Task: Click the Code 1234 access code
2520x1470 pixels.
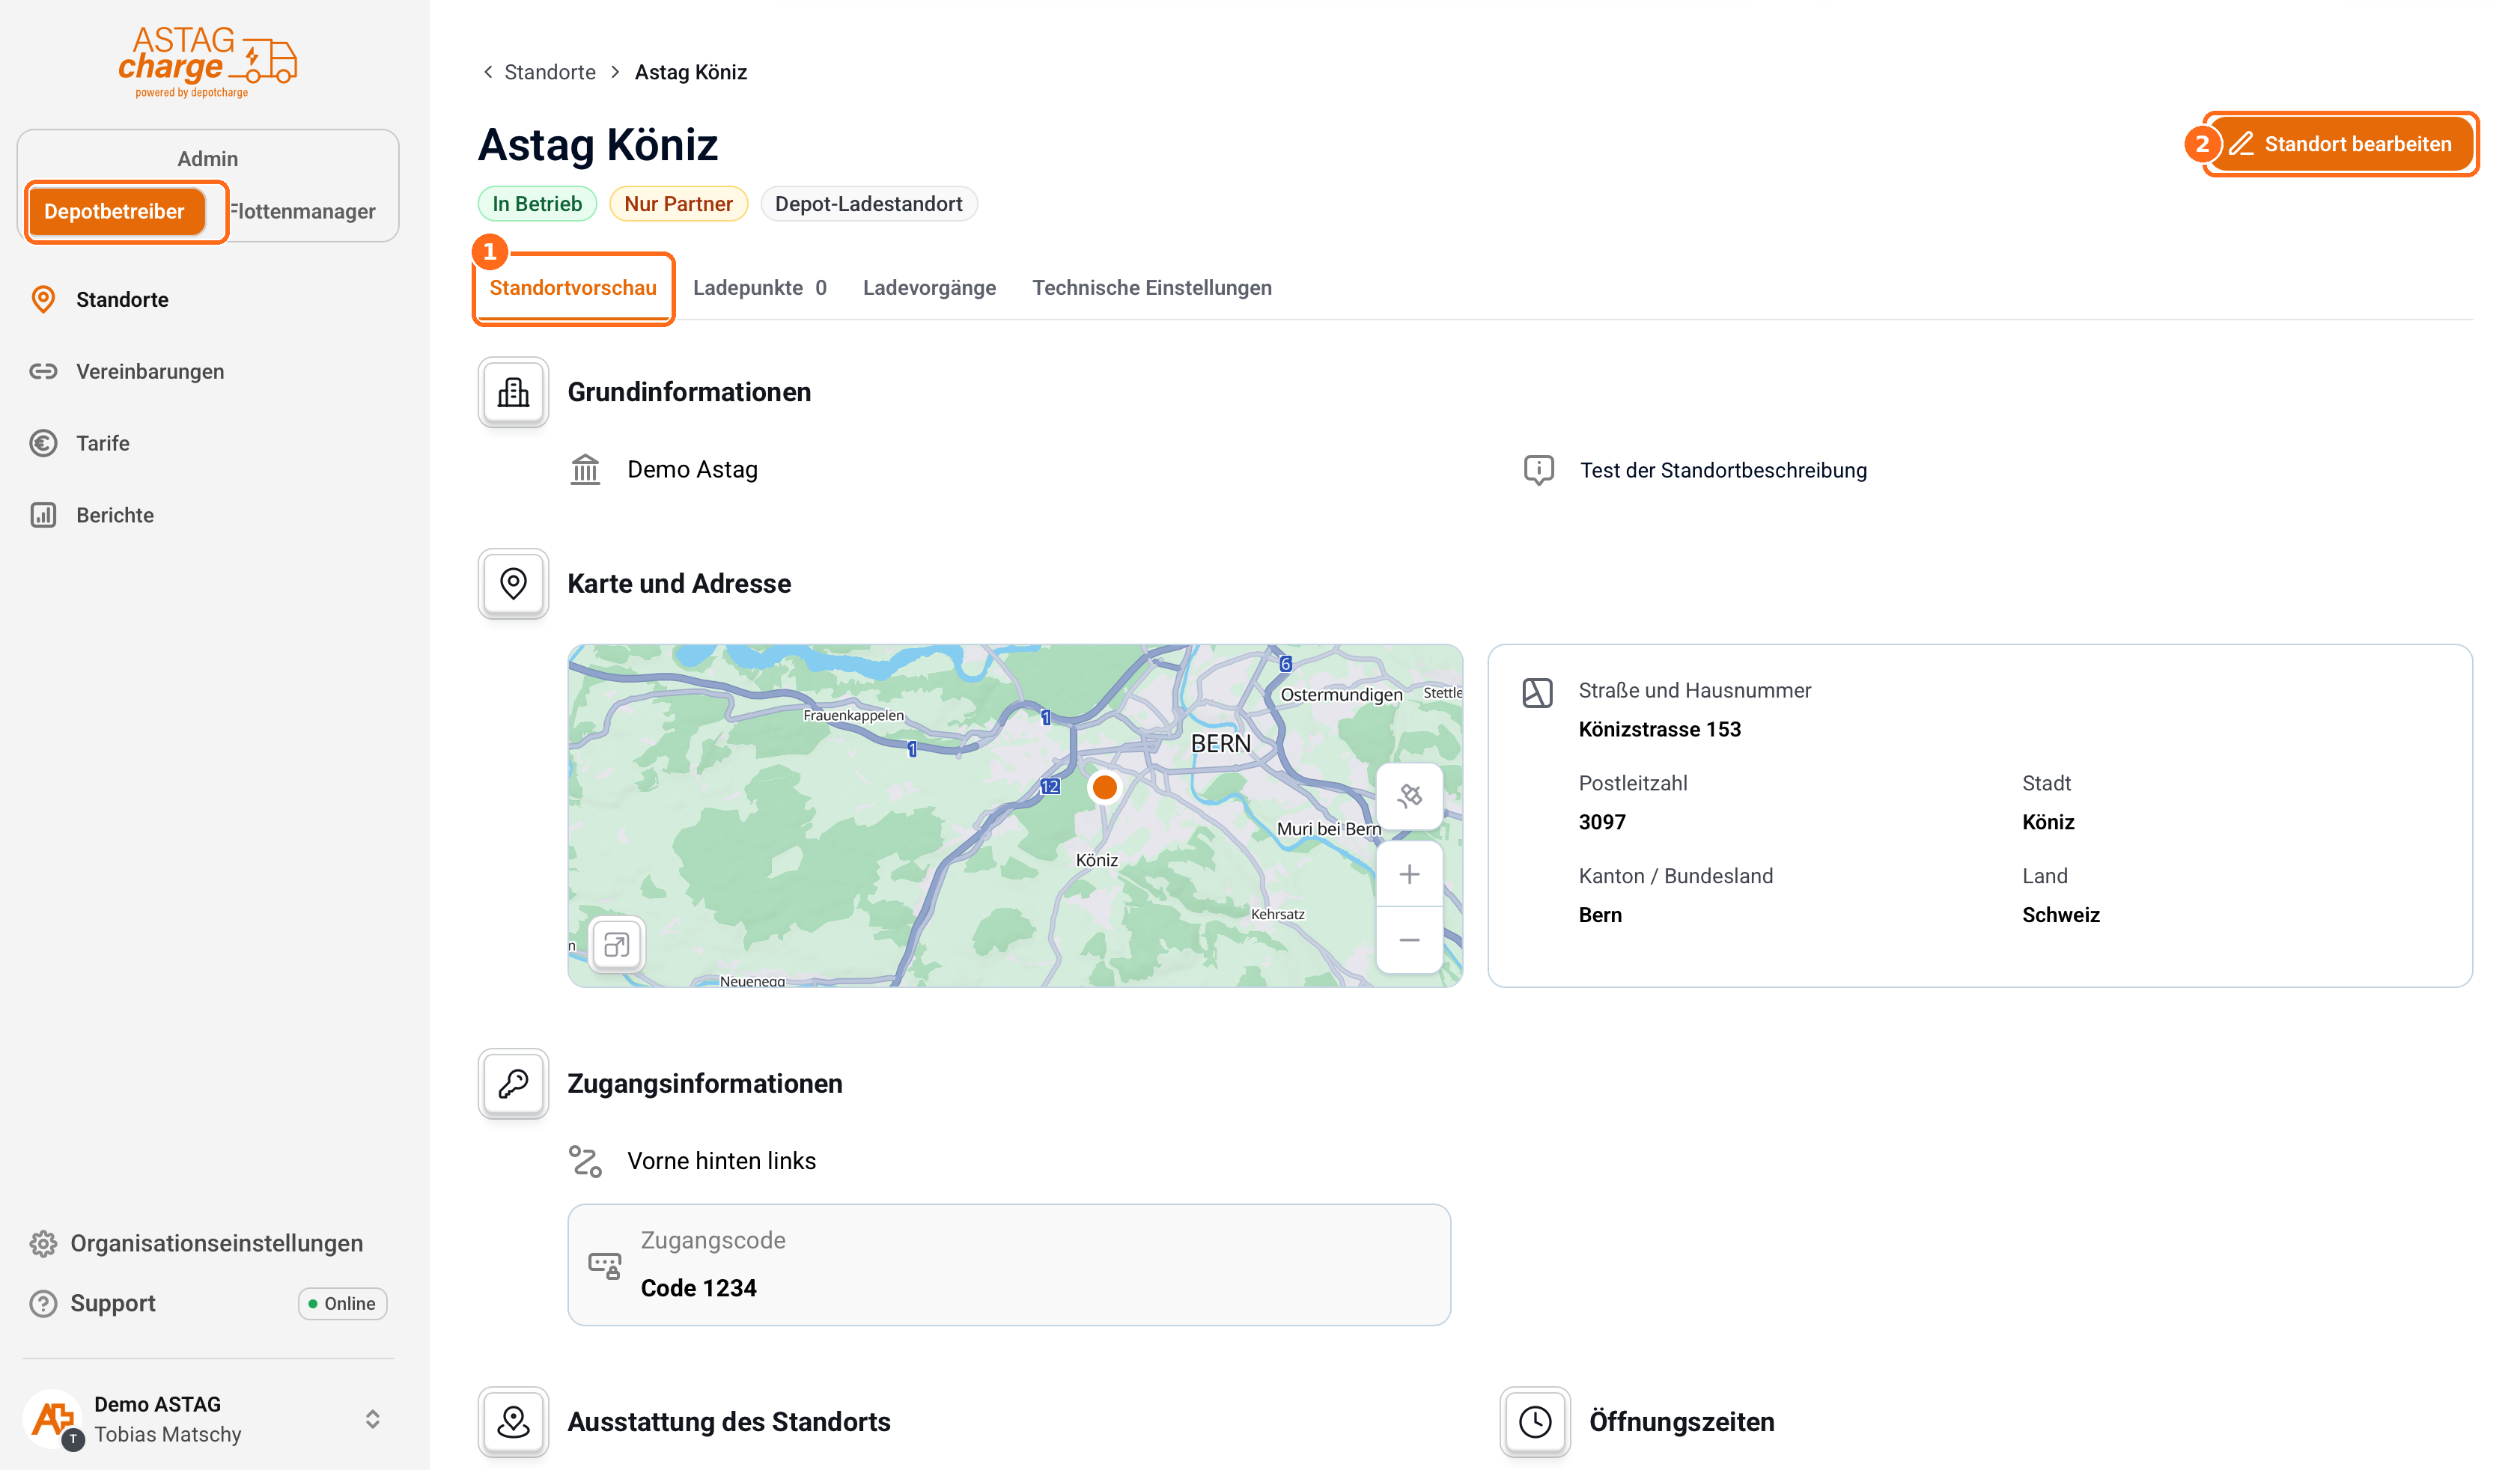Action: (698, 1288)
